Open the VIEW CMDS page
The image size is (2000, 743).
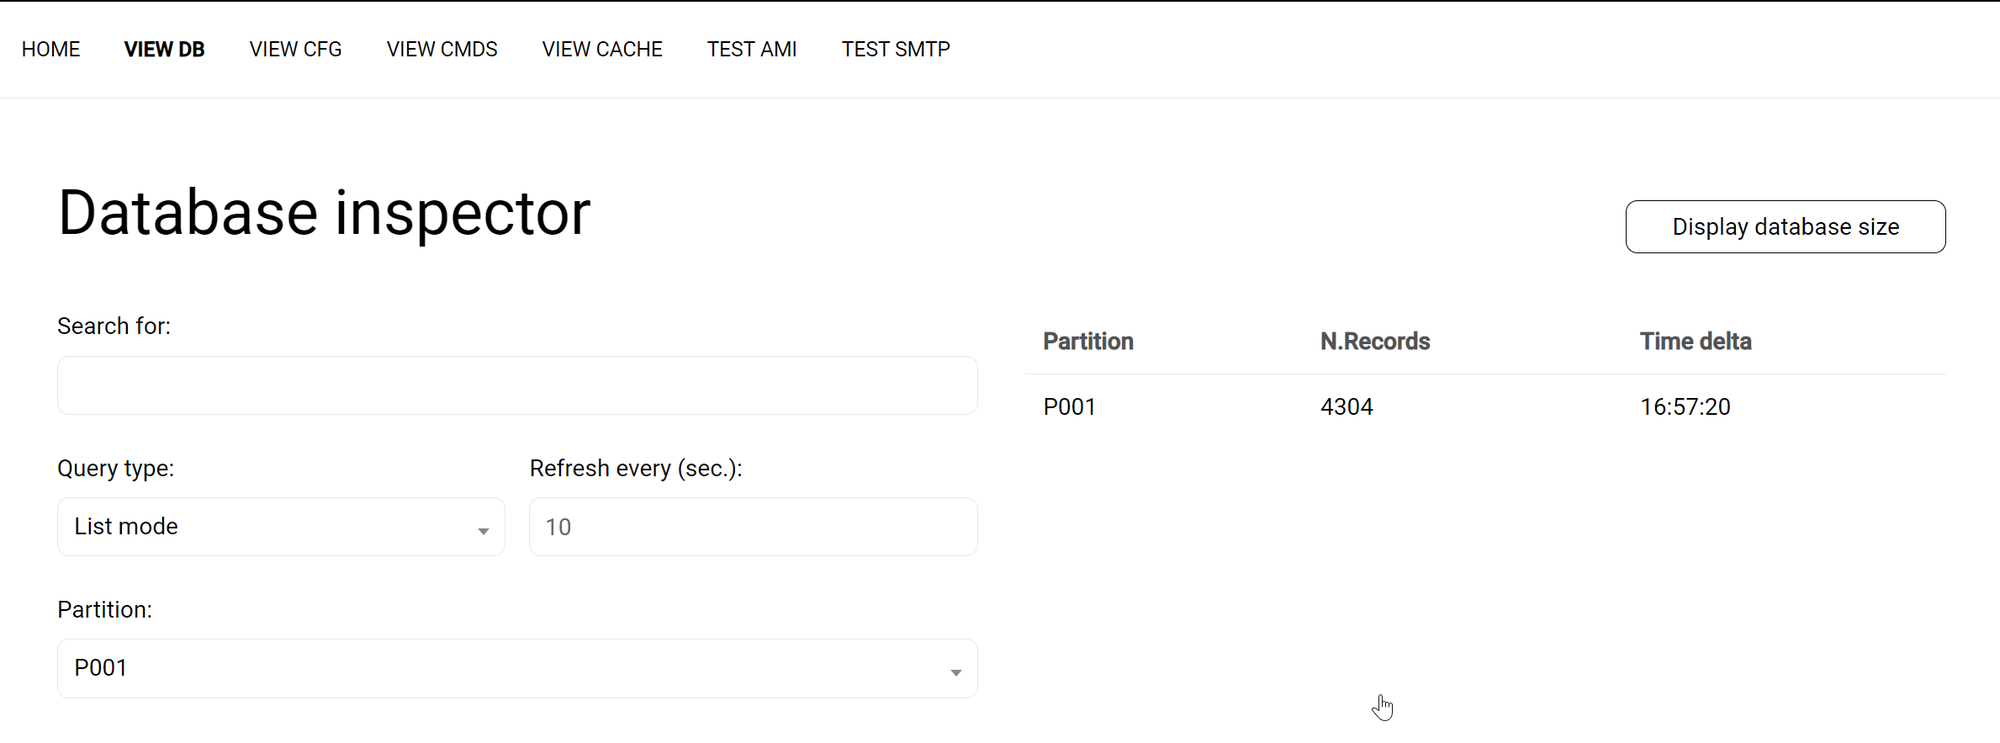pyautogui.click(x=442, y=49)
